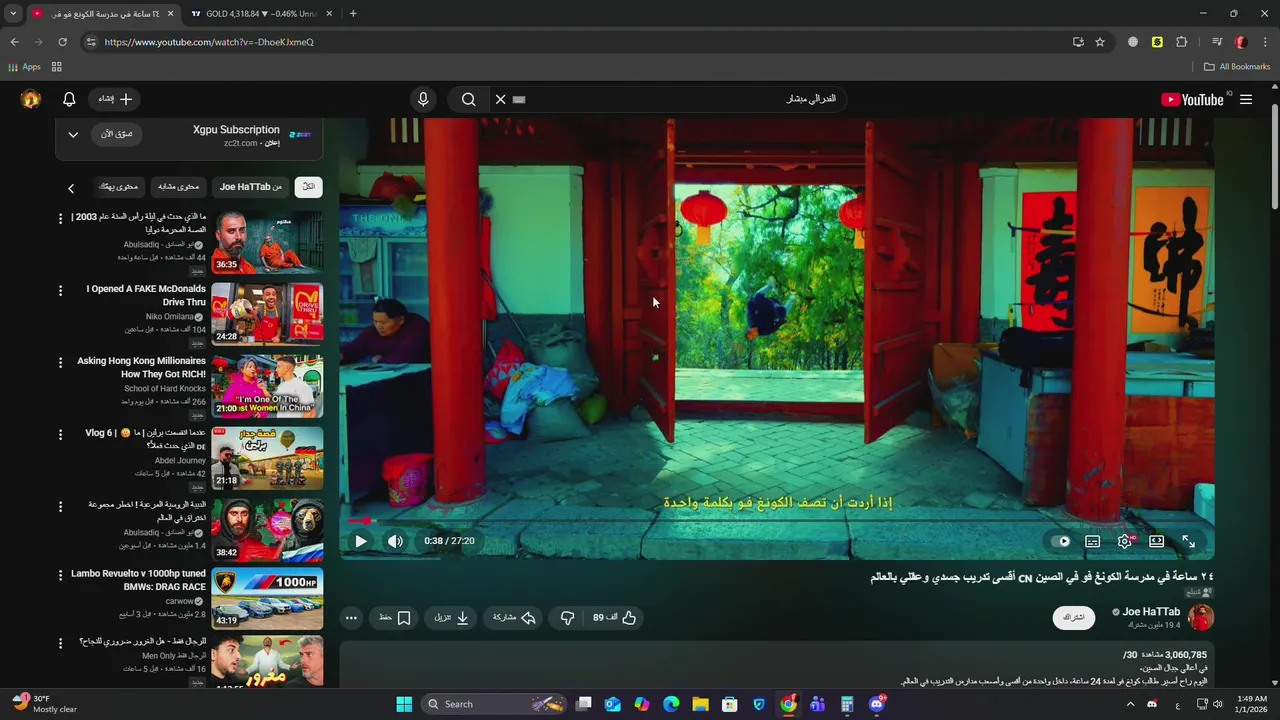
Task: Open options for Abulsadiq 2003 video
Action: coord(60,219)
